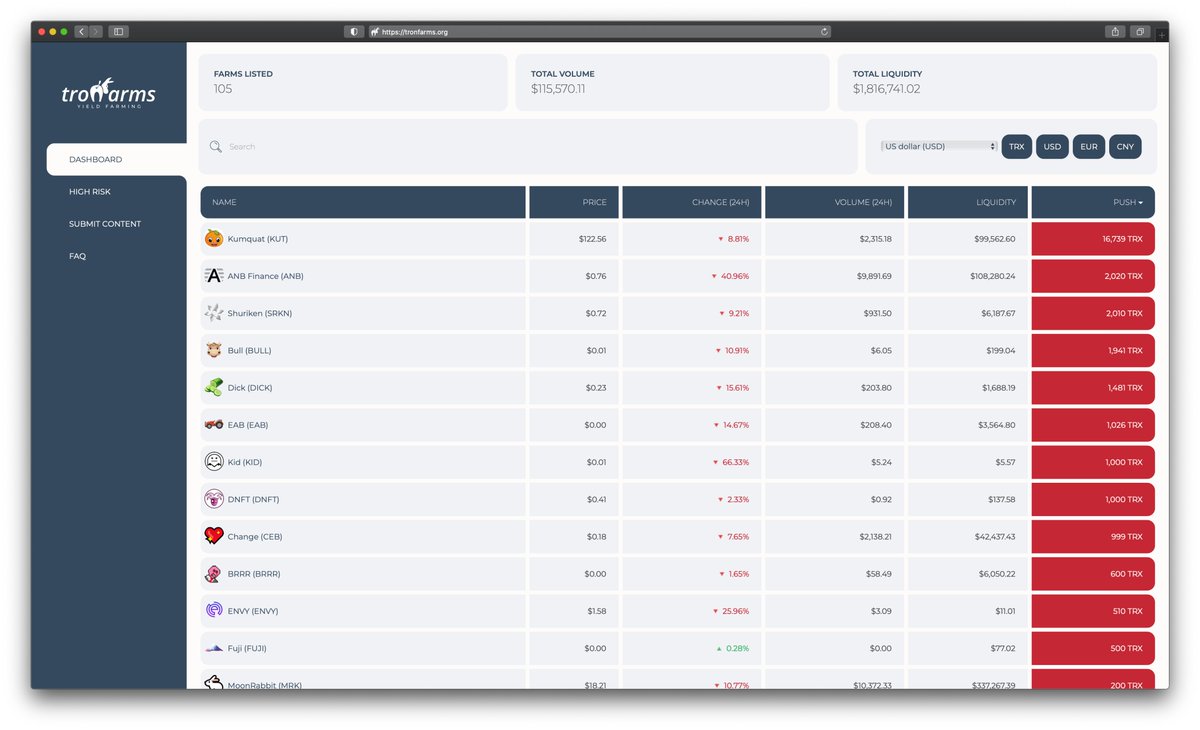Viewport: 1200px width, 730px height.
Task: Sort by PUSH column header arrow
Action: point(1140,203)
